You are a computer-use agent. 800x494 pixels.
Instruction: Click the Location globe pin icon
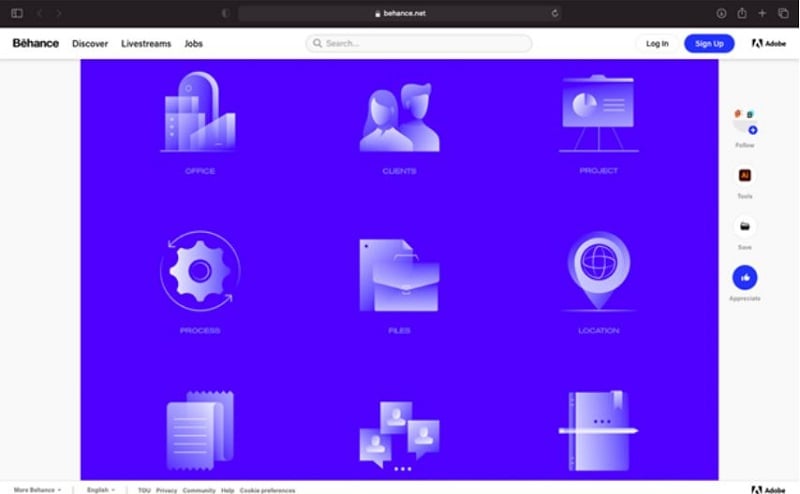pos(598,271)
